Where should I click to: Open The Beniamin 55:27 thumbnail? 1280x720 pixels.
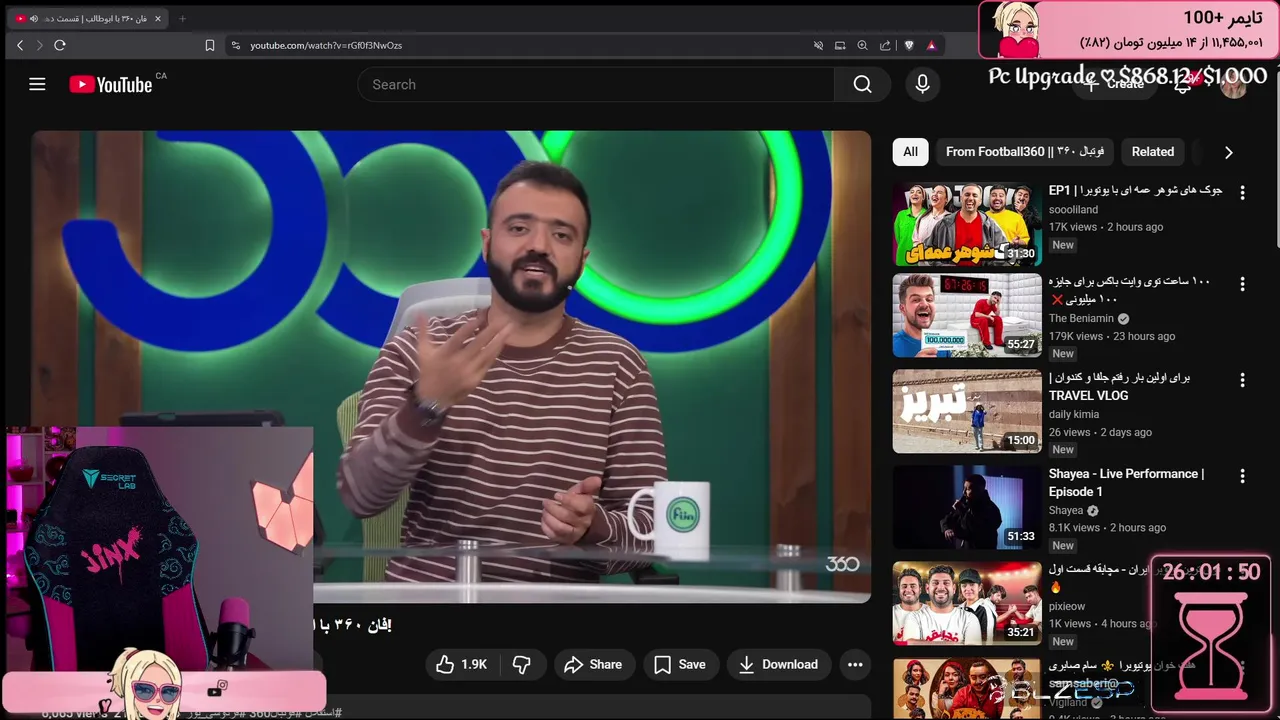click(967, 316)
